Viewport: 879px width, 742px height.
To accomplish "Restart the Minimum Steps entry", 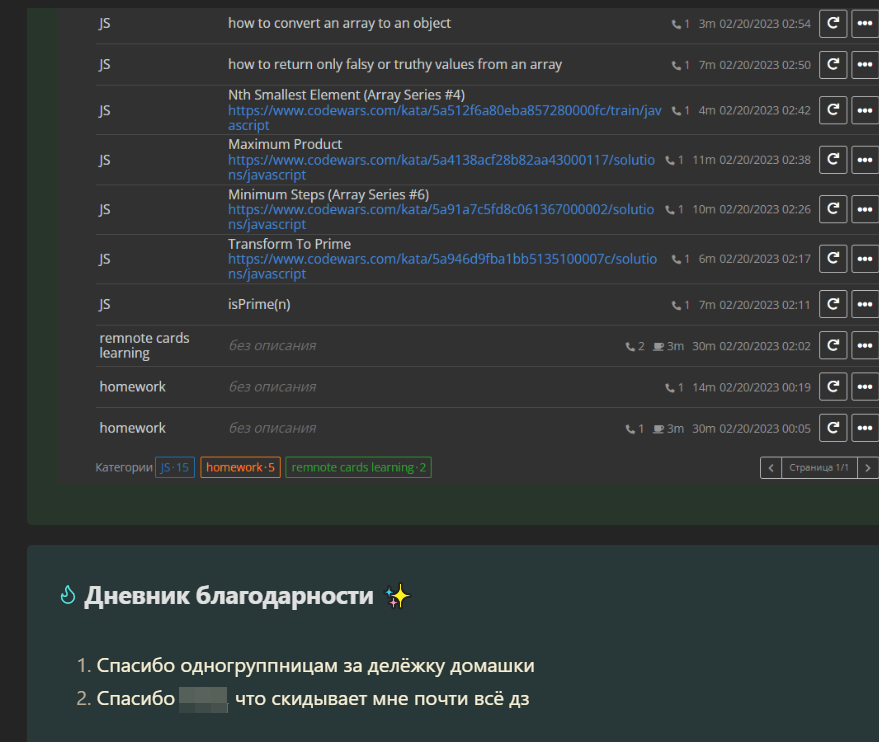I will (x=833, y=209).
